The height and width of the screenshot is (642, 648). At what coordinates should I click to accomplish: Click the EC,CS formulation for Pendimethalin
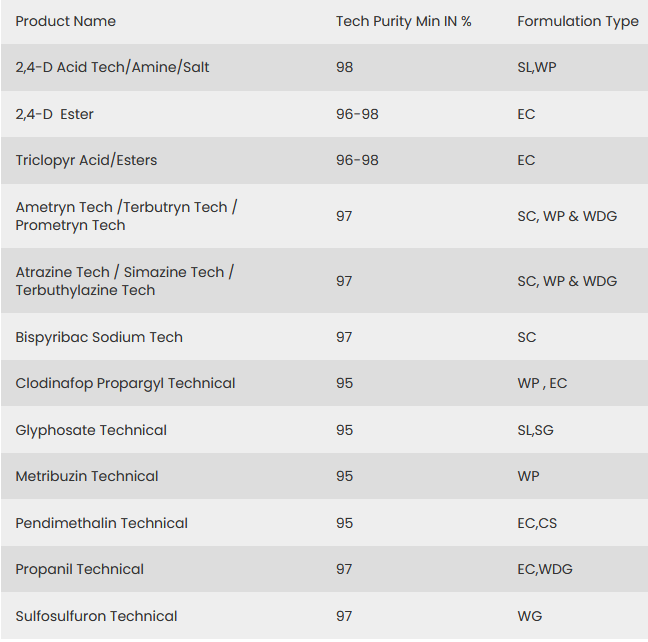537,523
